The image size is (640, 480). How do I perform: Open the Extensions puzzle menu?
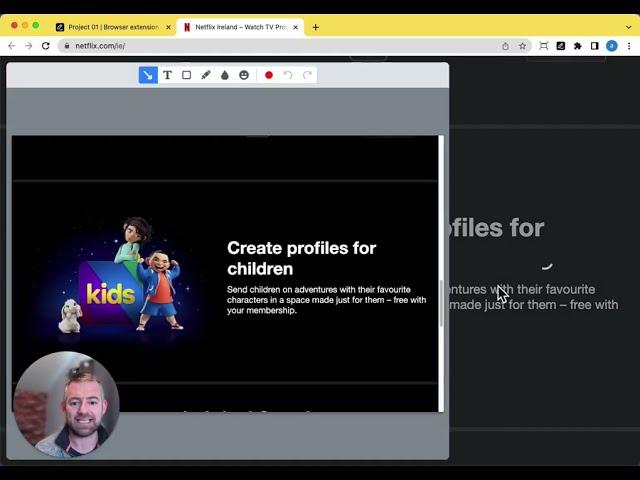[578, 46]
